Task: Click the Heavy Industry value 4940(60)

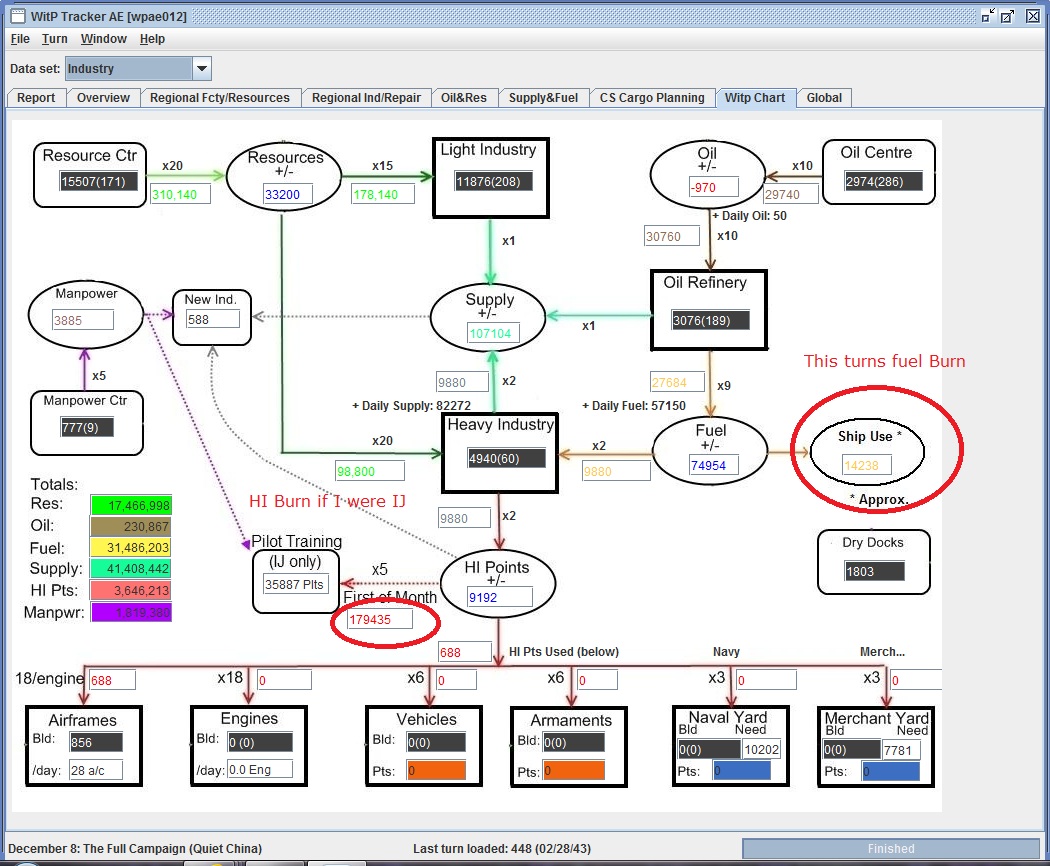Action: (x=506, y=458)
